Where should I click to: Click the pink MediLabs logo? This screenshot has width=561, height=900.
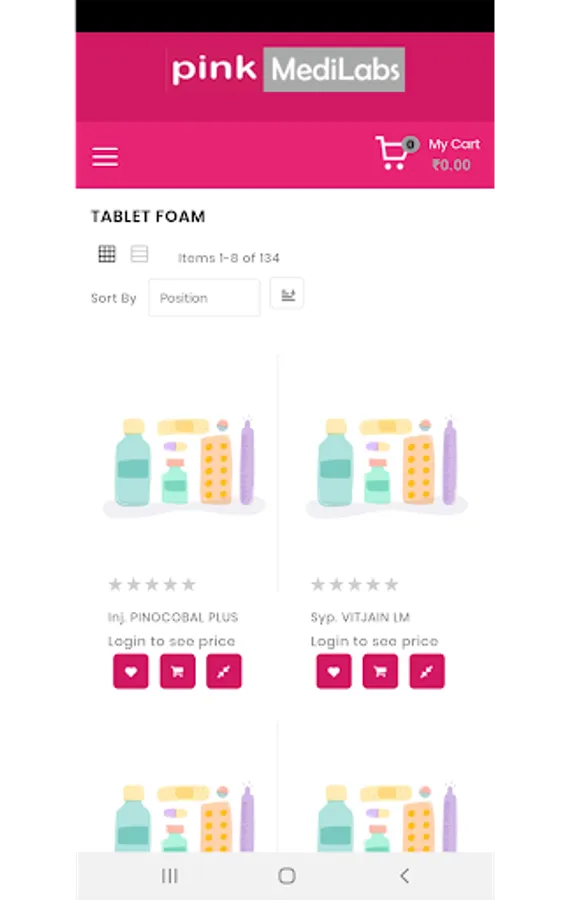click(x=285, y=69)
